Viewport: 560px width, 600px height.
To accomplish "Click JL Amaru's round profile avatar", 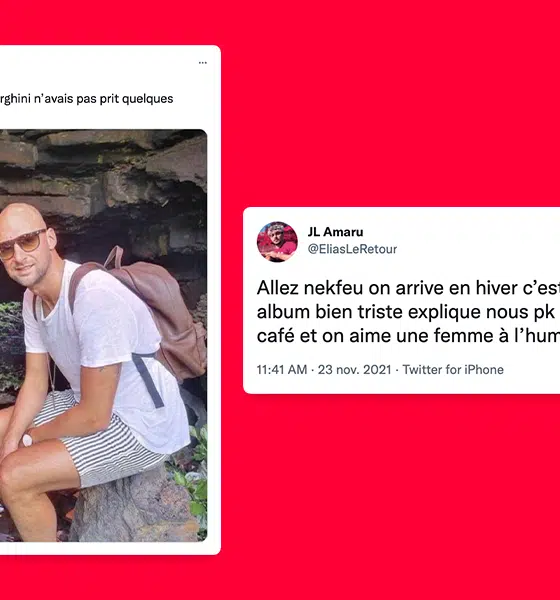I will [277, 241].
